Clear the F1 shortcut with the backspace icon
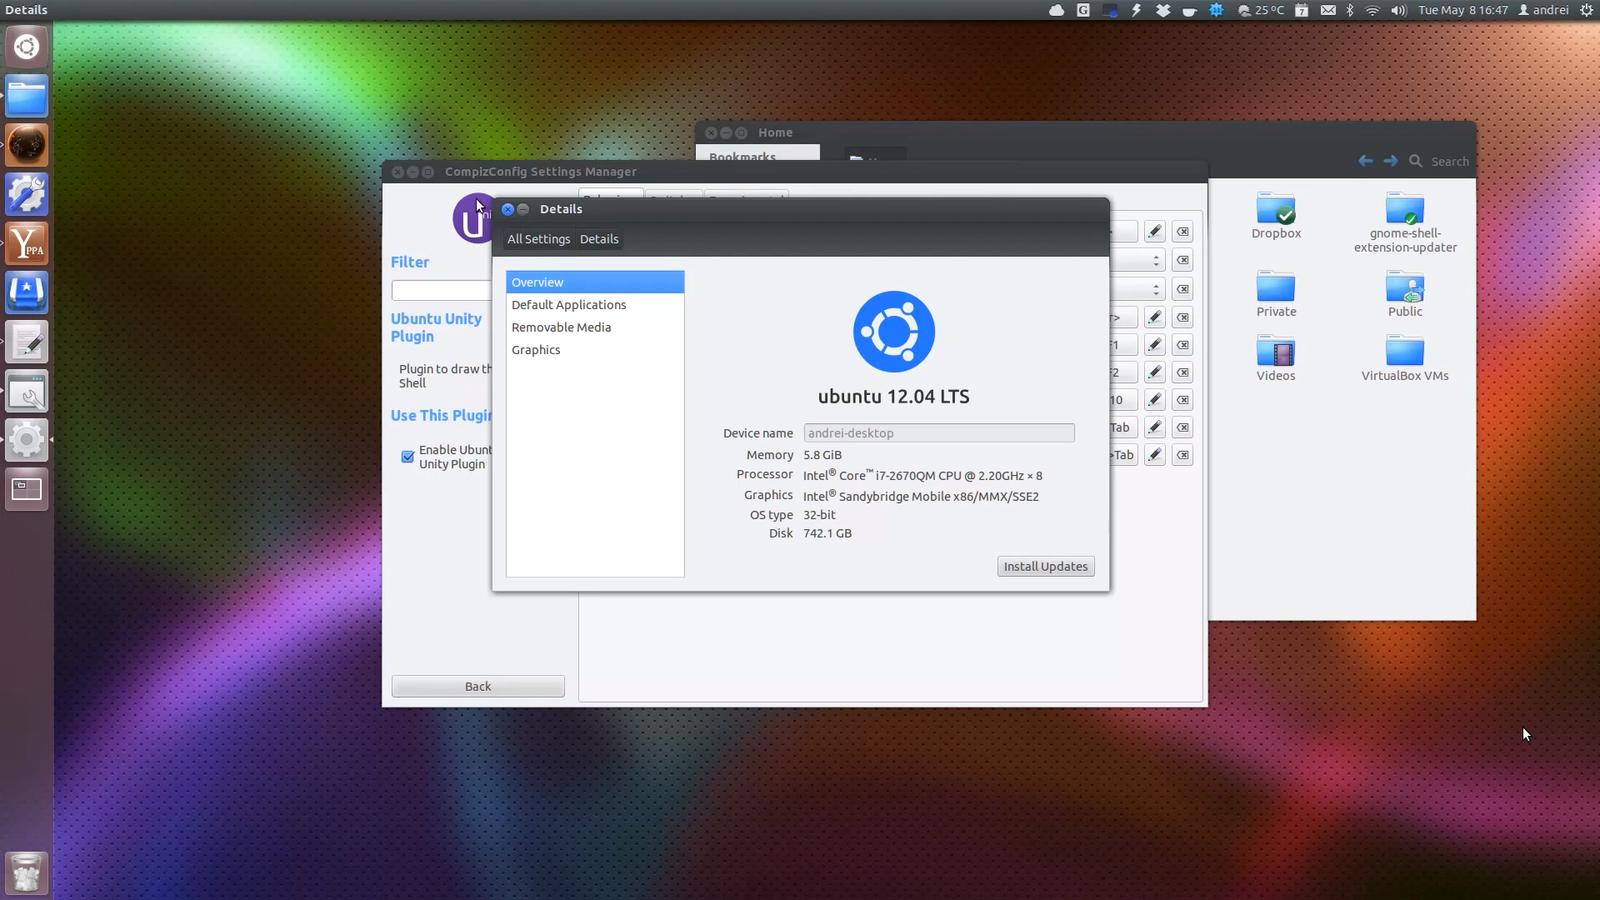The height and width of the screenshot is (900, 1600). click(x=1183, y=344)
